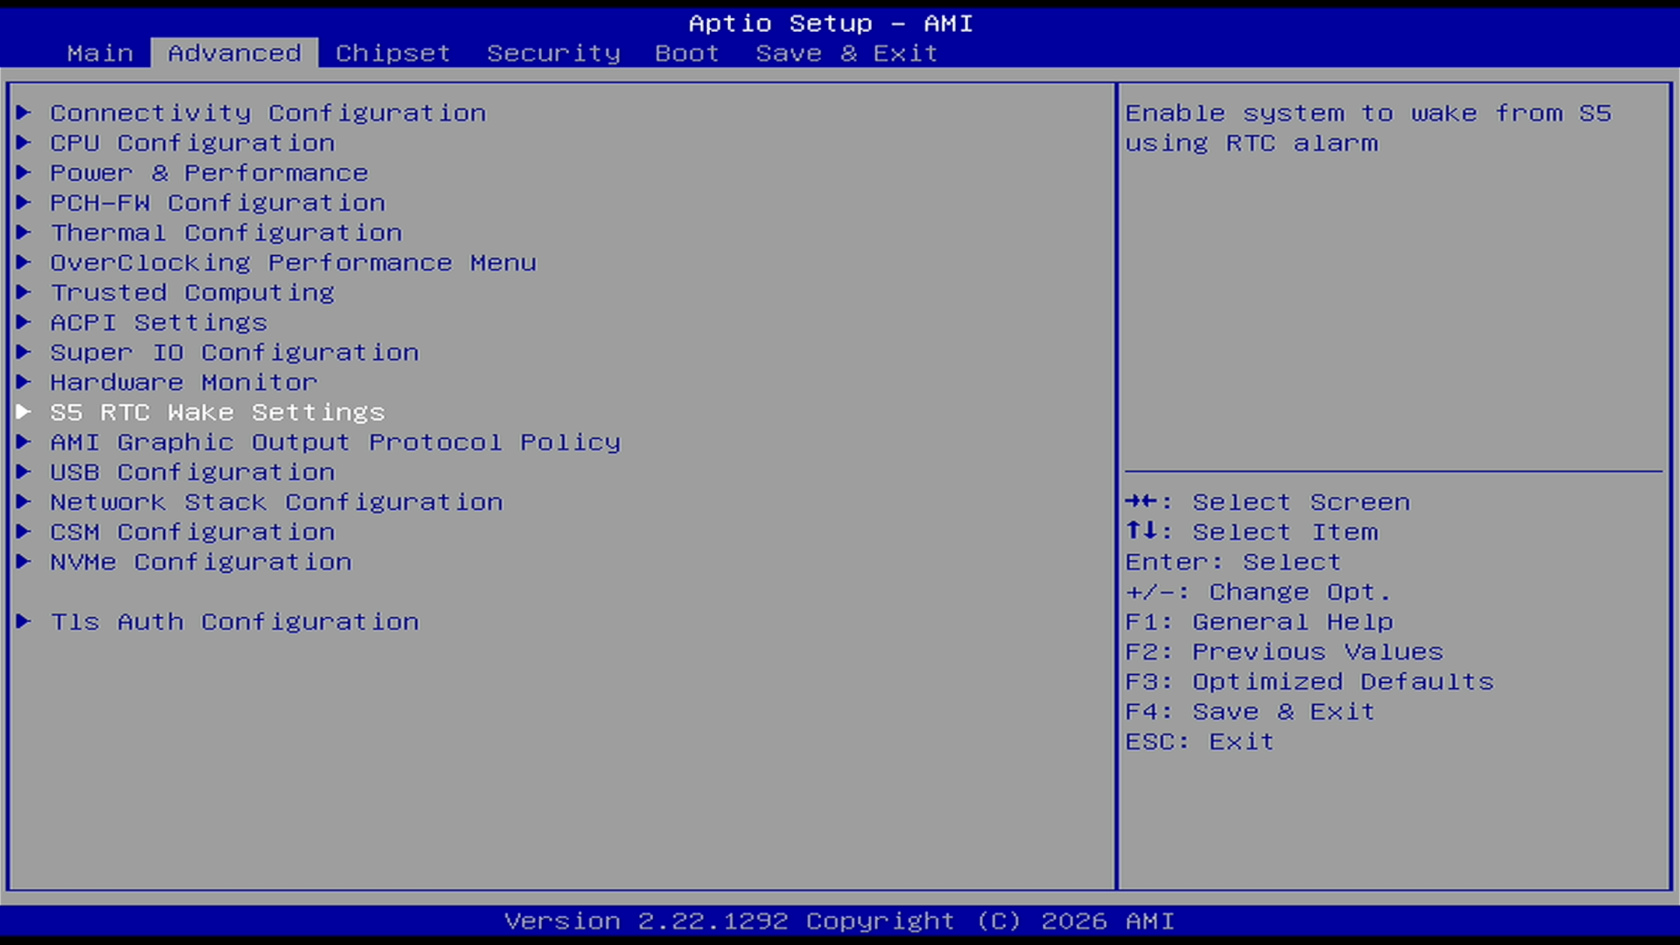Click arrow beside Power & Performance

(24, 172)
